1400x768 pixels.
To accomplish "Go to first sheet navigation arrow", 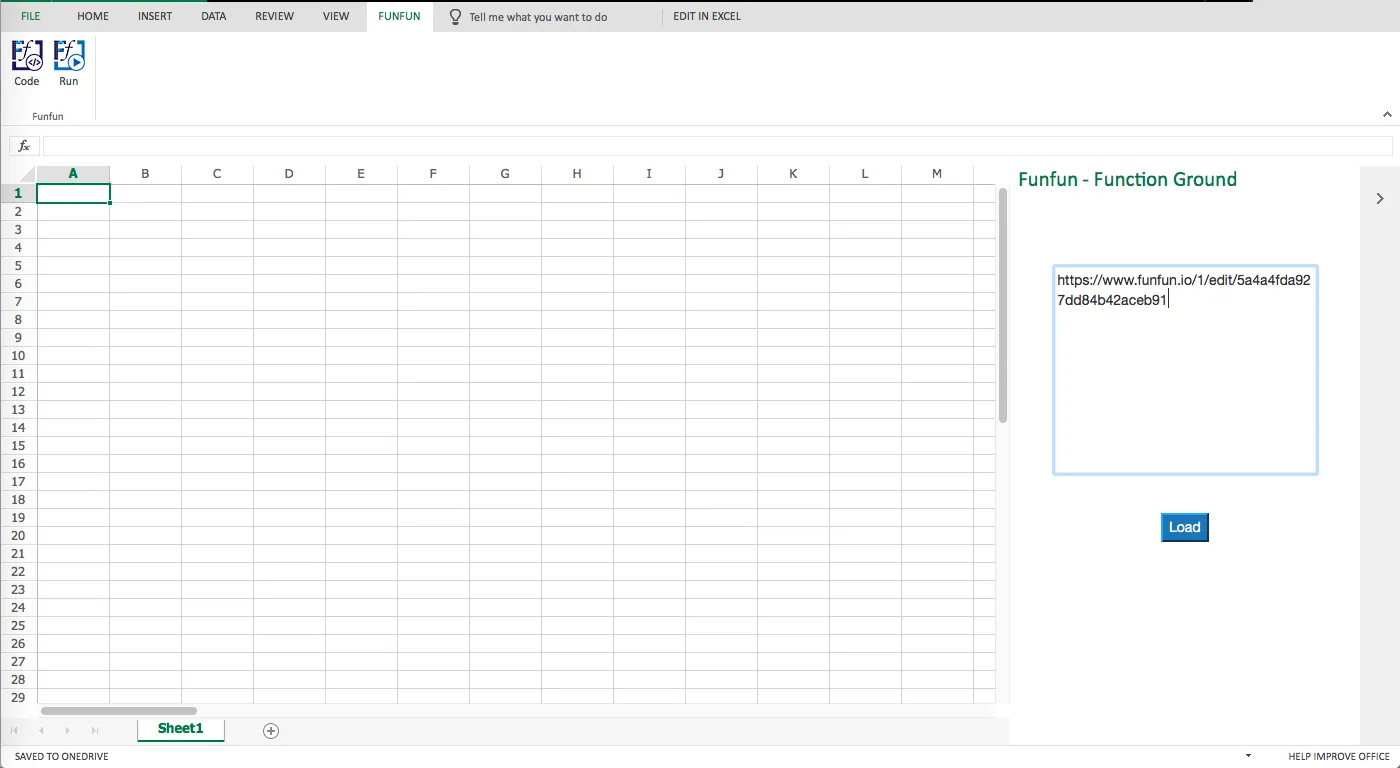I will point(14,731).
